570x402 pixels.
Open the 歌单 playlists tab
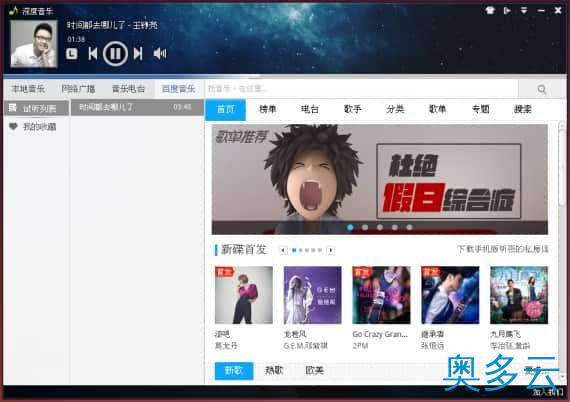click(438, 109)
